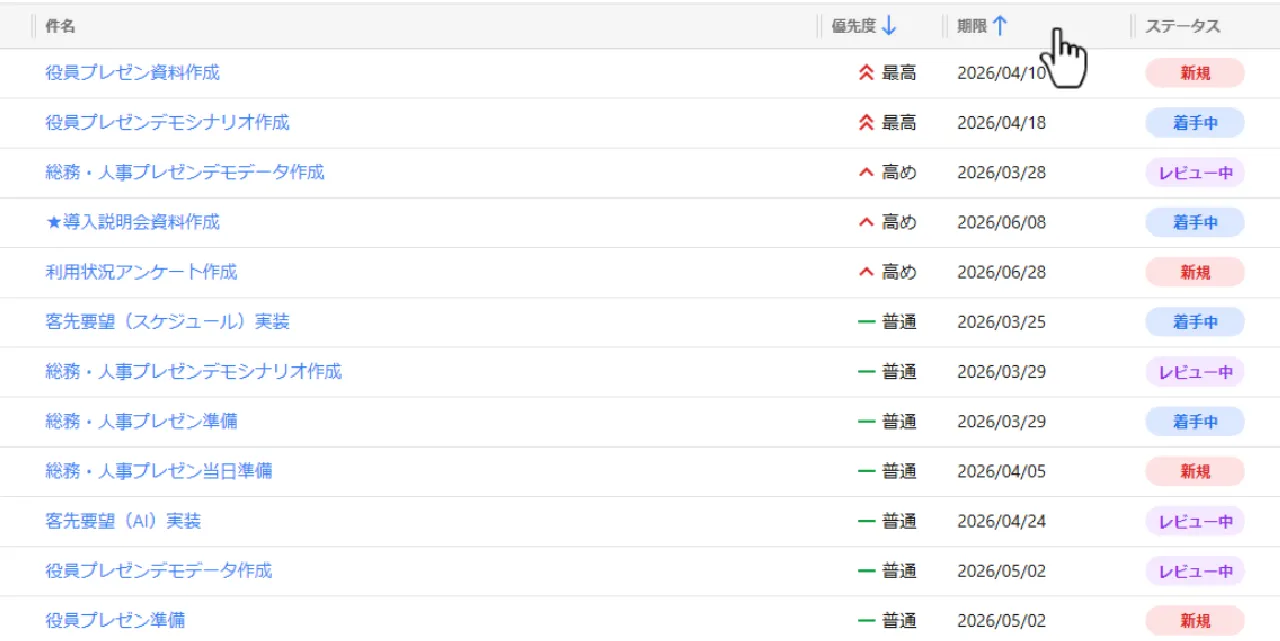
Task: Click 着手中 status badge on ★導入説明会資料作成 row
Action: click(x=1194, y=222)
